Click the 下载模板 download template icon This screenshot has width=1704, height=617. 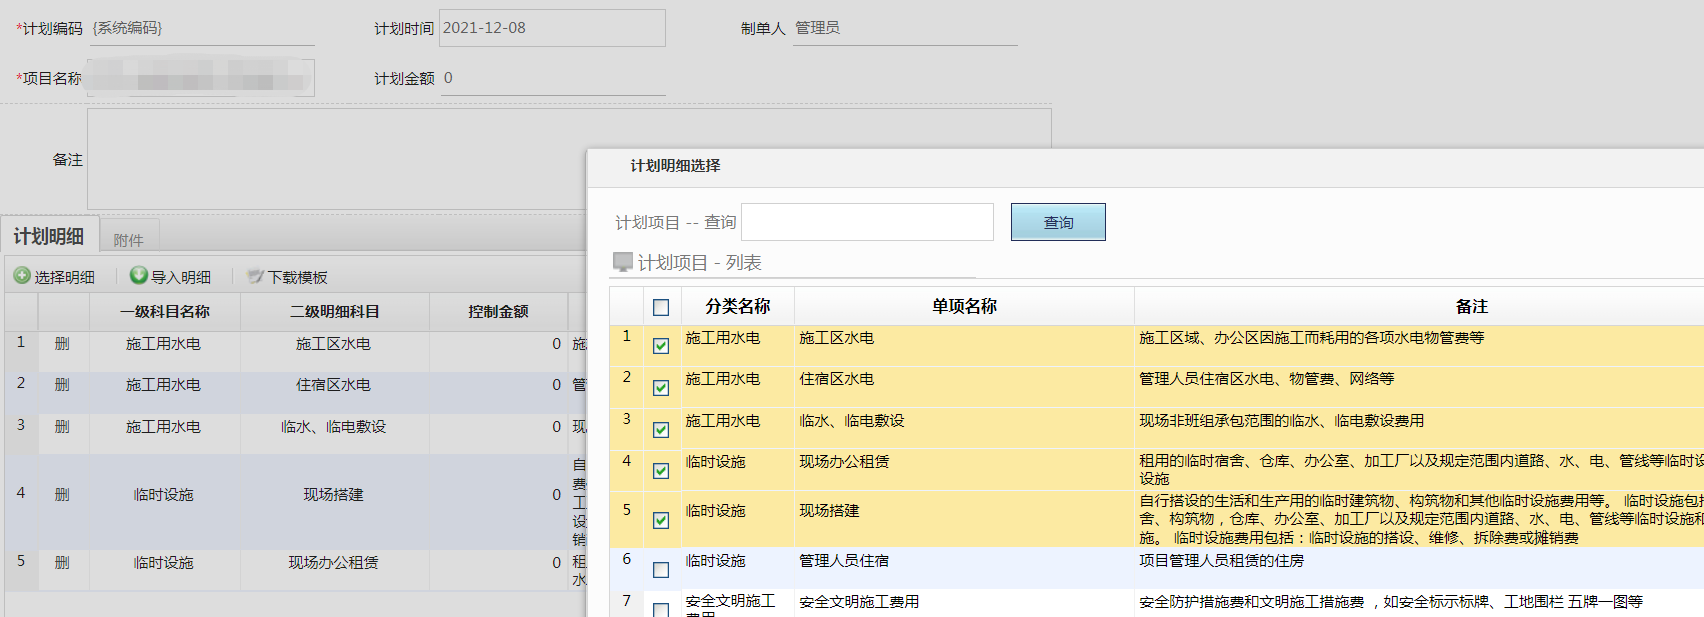point(255,276)
